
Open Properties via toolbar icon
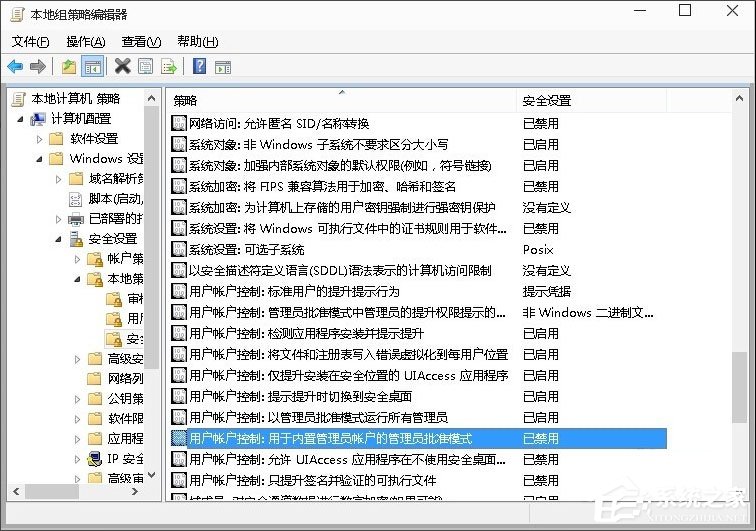tap(146, 67)
